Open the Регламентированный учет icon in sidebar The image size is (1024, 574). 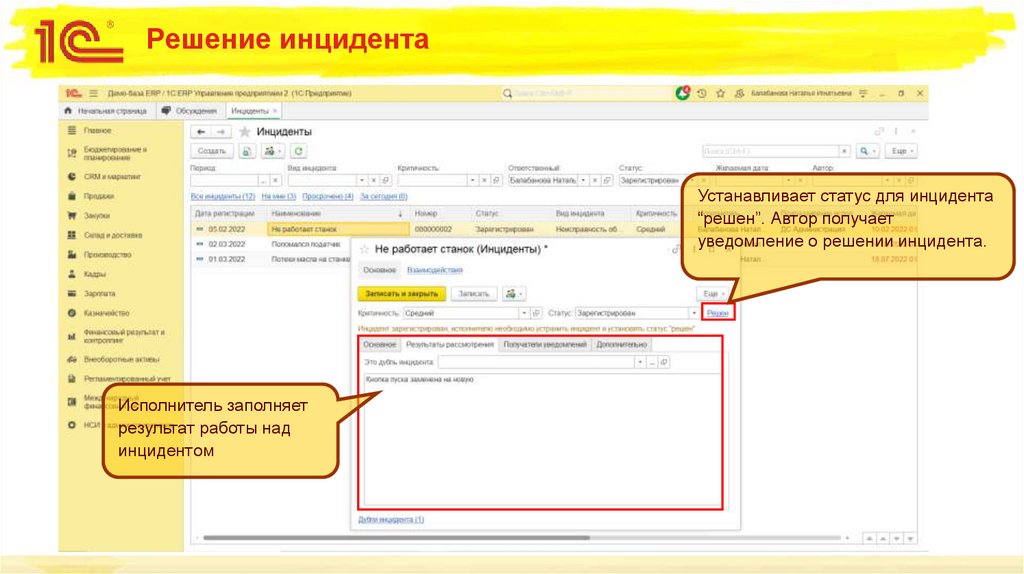tap(72, 379)
